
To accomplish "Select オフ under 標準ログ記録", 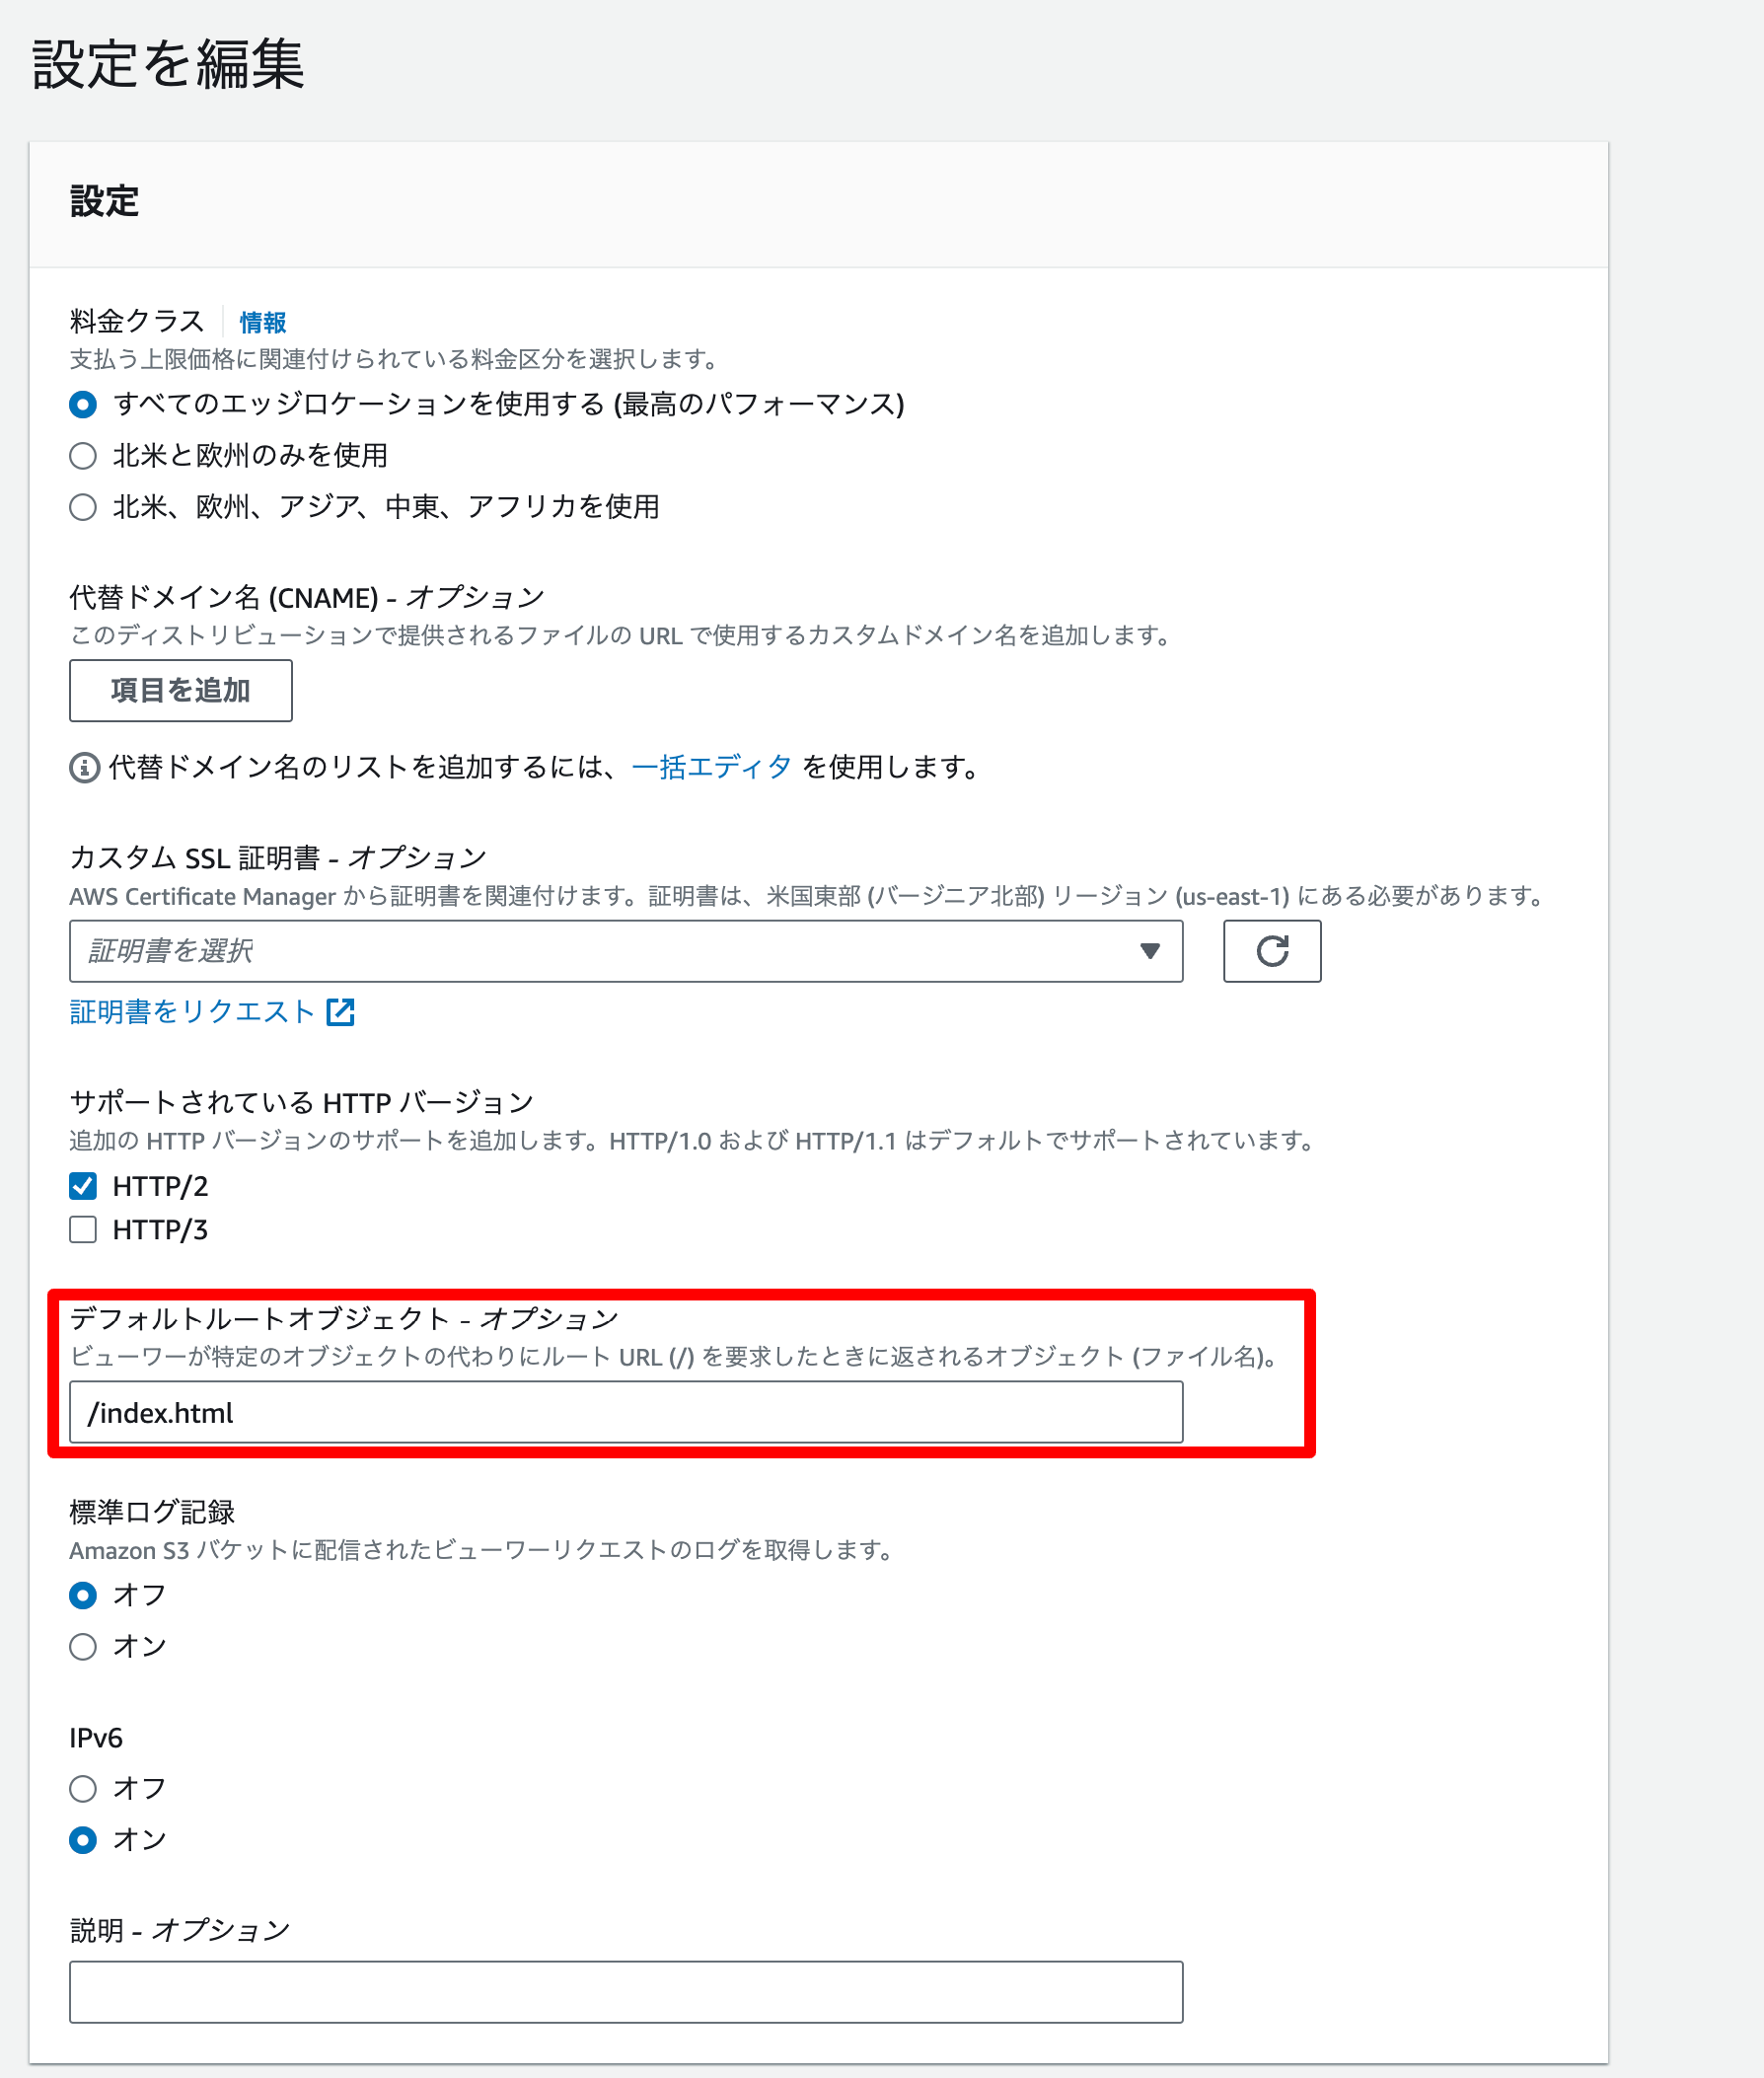I will tap(83, 1595).
